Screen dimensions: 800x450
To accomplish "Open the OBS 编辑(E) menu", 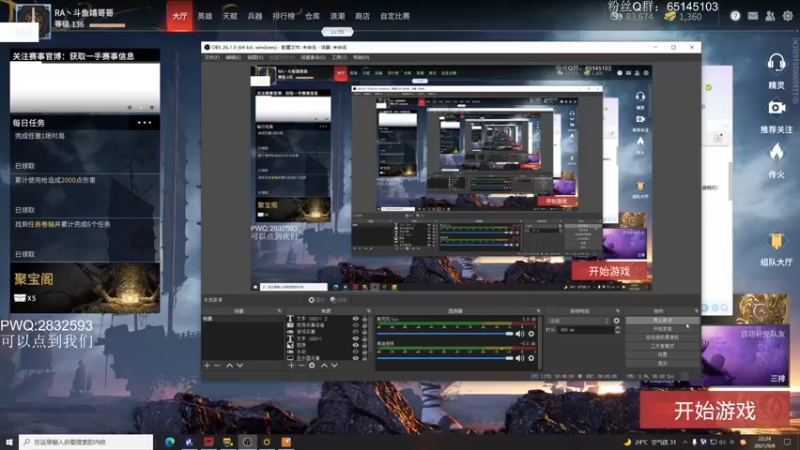I will tap(233, 58).
